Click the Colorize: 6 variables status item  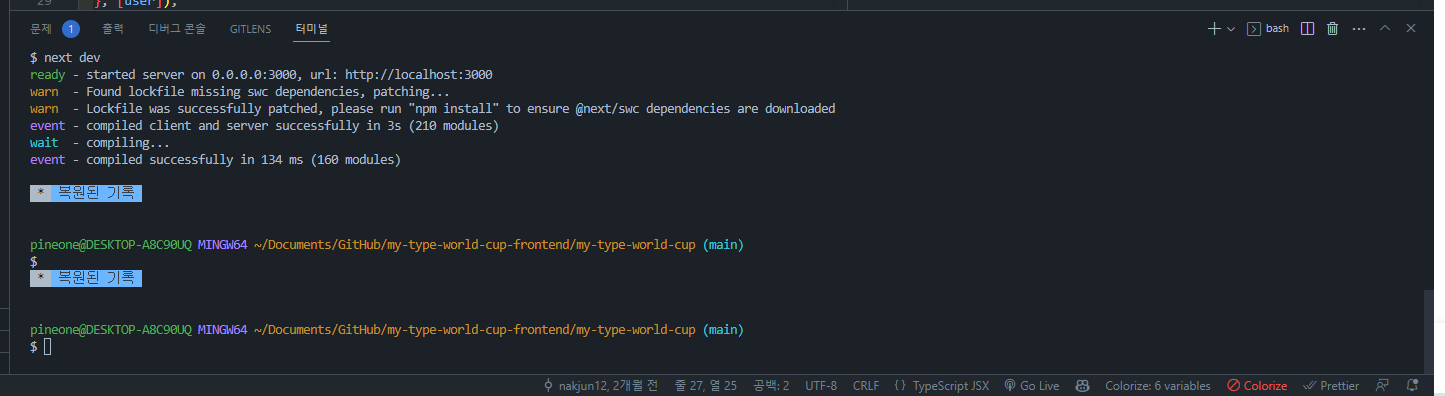(x=1157, y=386)
